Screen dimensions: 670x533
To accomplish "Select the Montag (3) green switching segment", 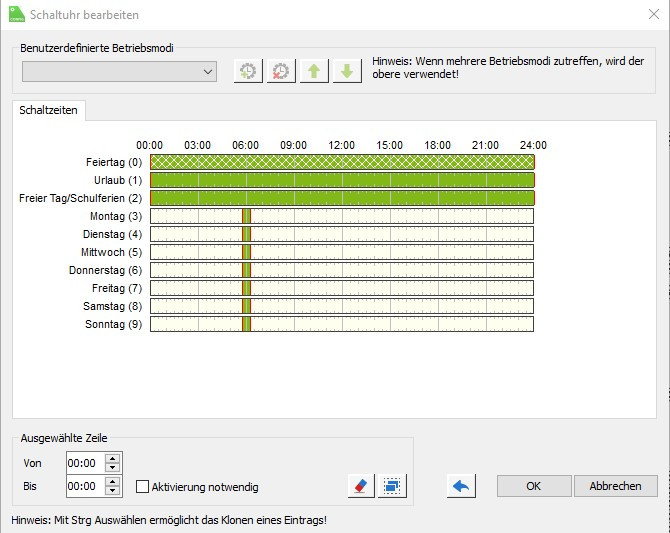I will point(247,216).
